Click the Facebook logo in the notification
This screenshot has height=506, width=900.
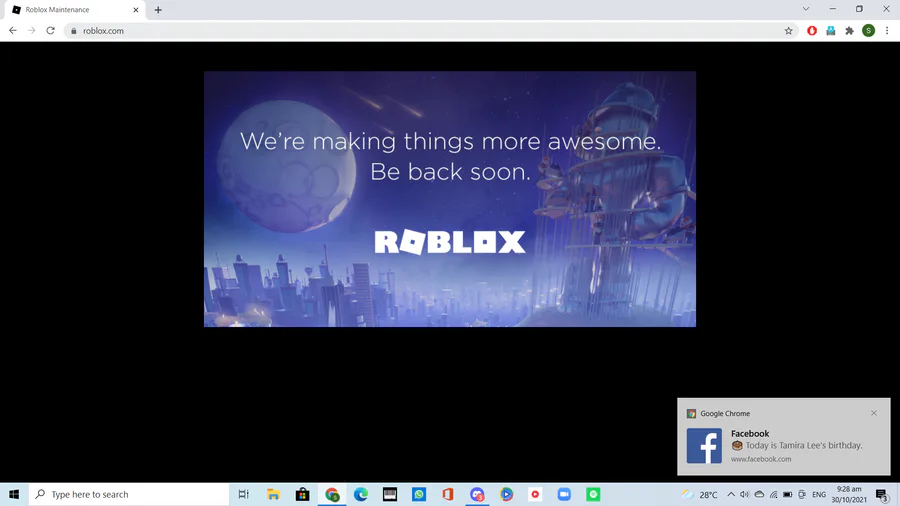(x=704, y=446)
